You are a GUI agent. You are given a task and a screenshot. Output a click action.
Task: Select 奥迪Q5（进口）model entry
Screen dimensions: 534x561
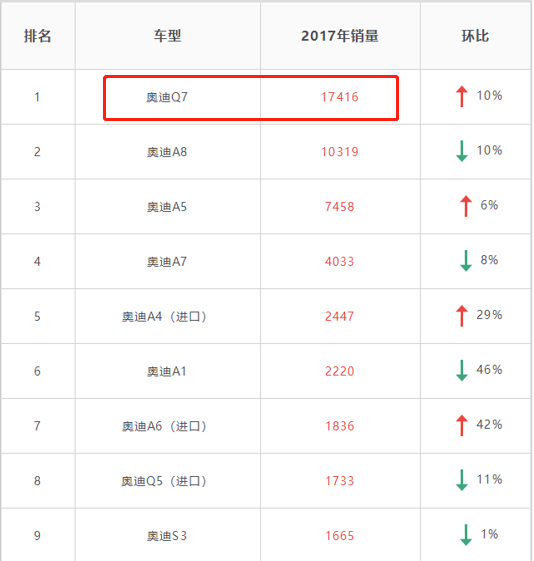tap(164, 481)
